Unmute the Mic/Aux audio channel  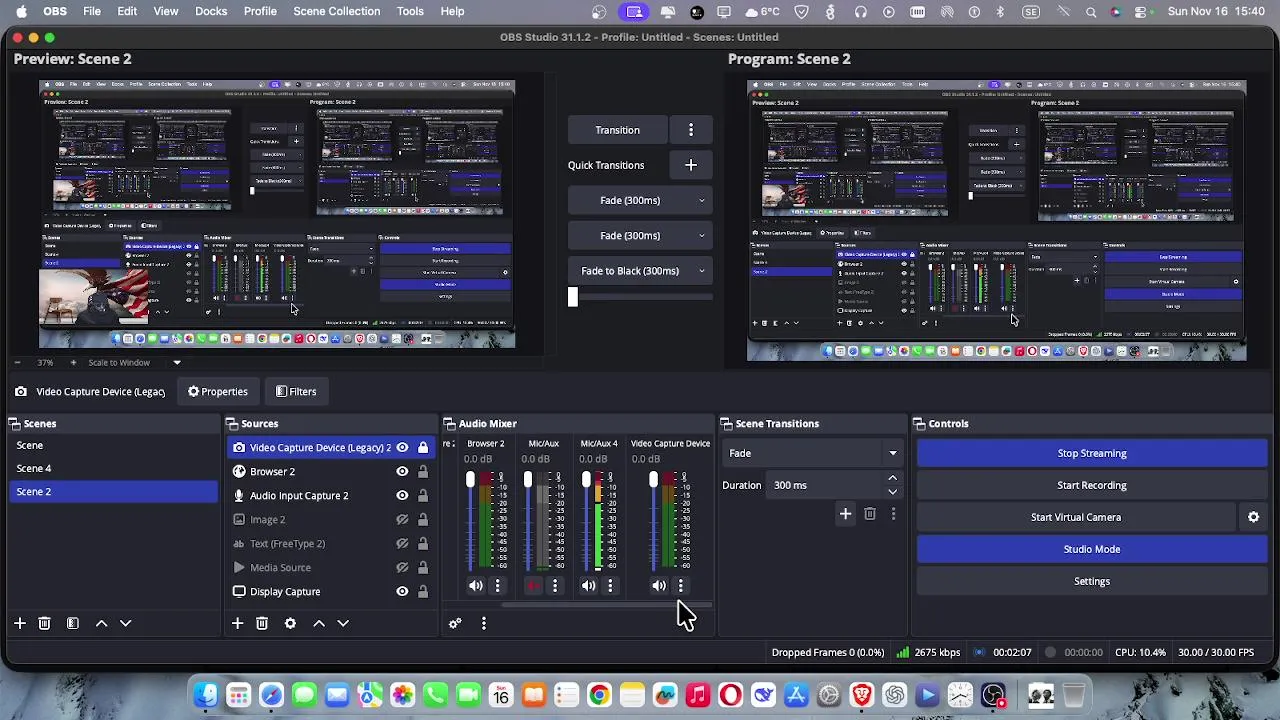[x=534, y=586]
